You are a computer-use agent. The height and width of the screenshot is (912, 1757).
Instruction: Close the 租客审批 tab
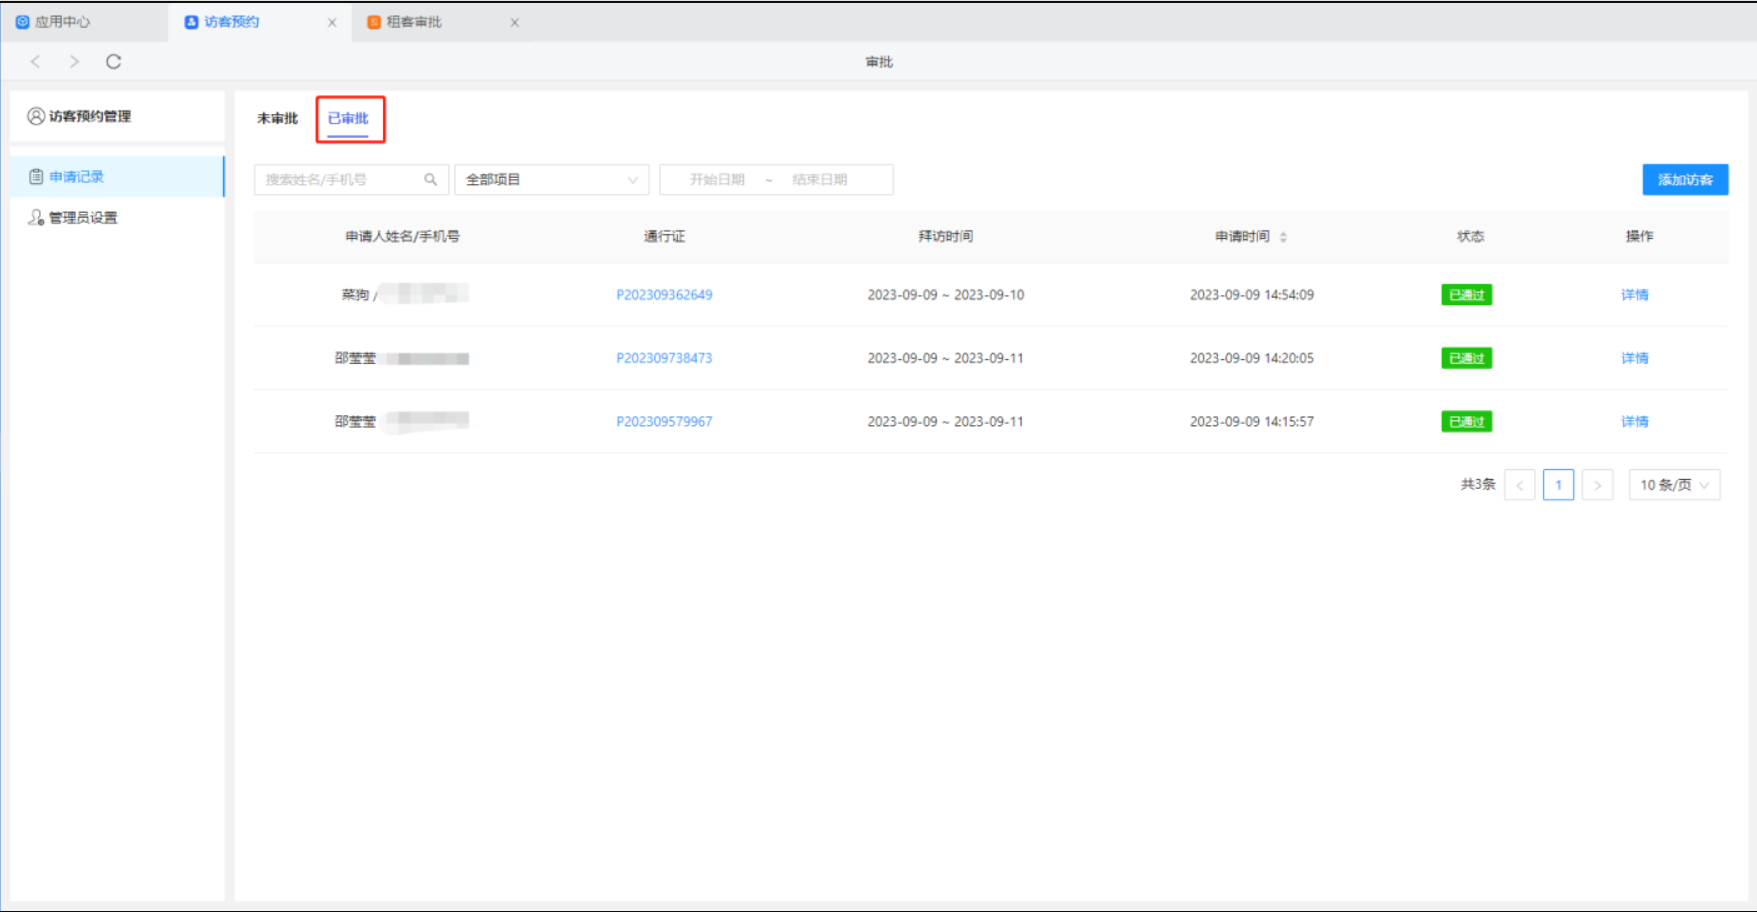[515, 22]
